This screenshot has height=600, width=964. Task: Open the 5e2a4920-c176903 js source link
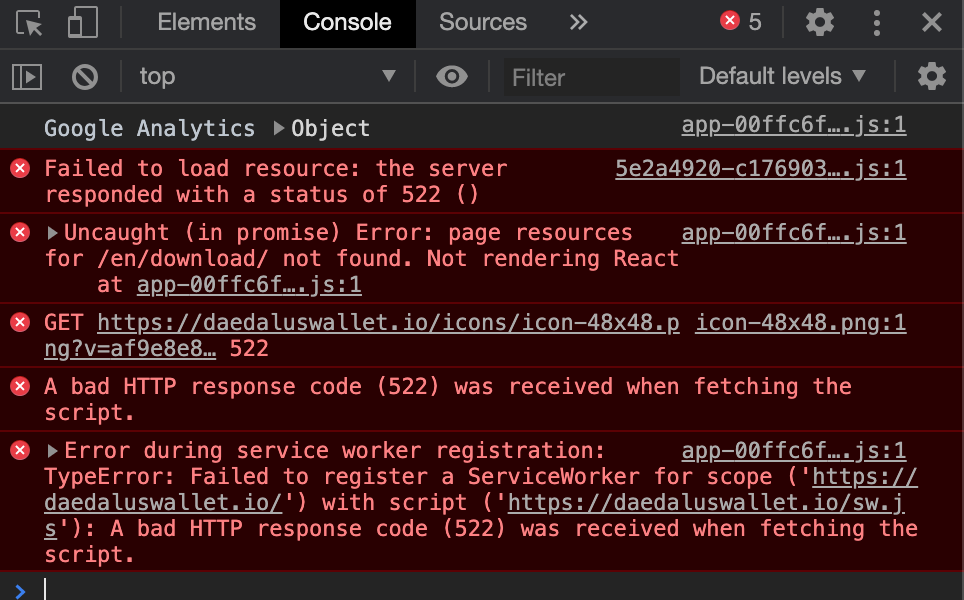(x=761, y=168)
